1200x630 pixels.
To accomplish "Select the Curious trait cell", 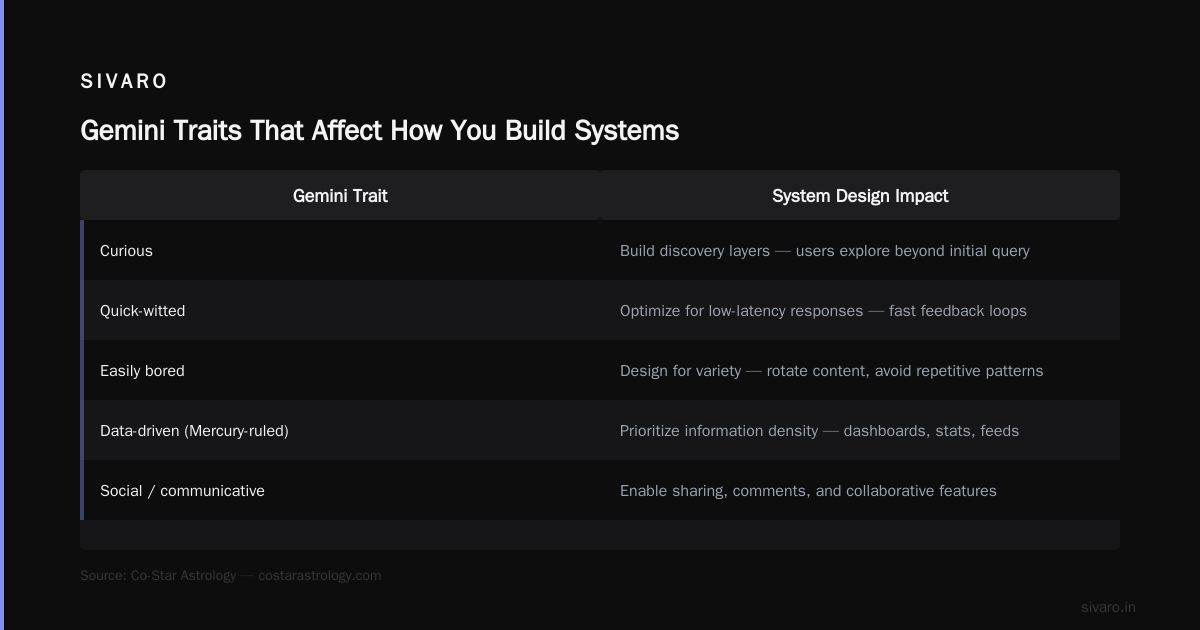I will click(342, 251).
